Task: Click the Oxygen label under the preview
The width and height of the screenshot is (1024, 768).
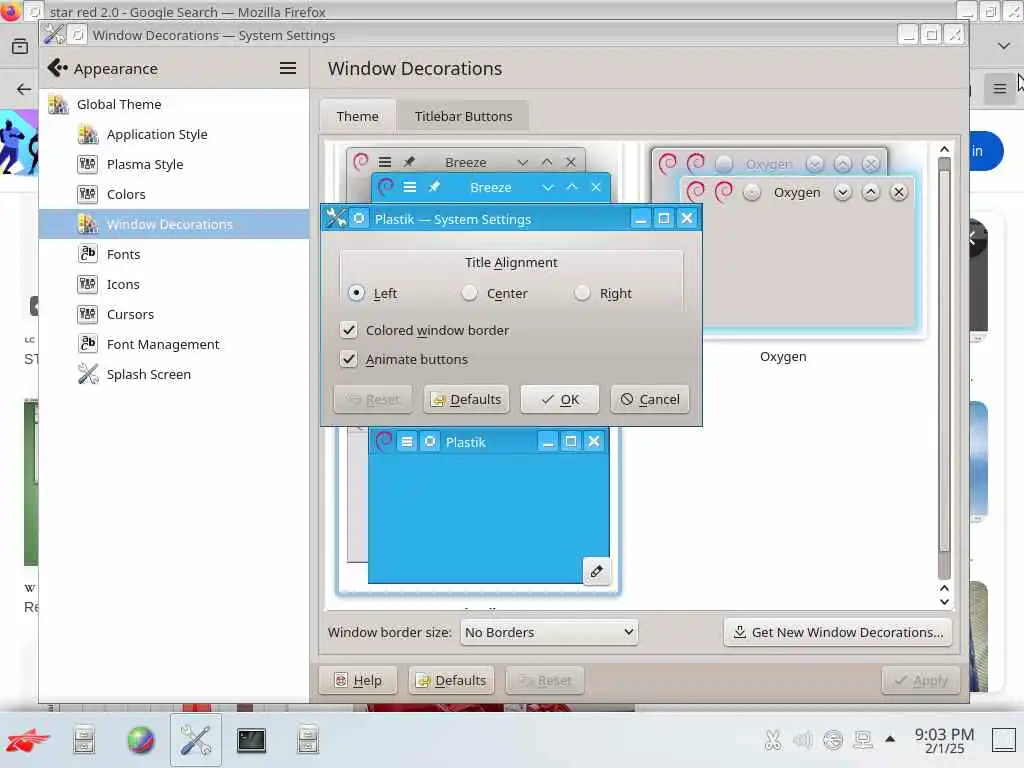Action: click(783, 357)
